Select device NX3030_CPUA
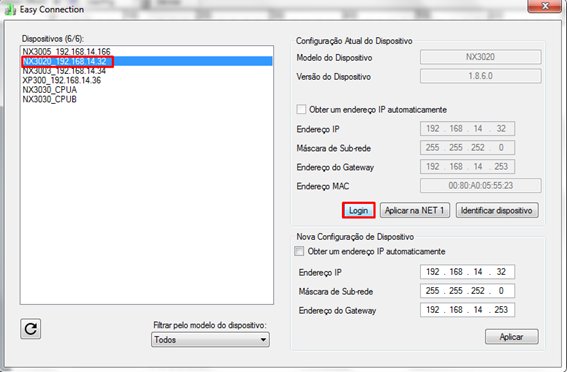Viewport: 567px width, 372px height. 146,90
